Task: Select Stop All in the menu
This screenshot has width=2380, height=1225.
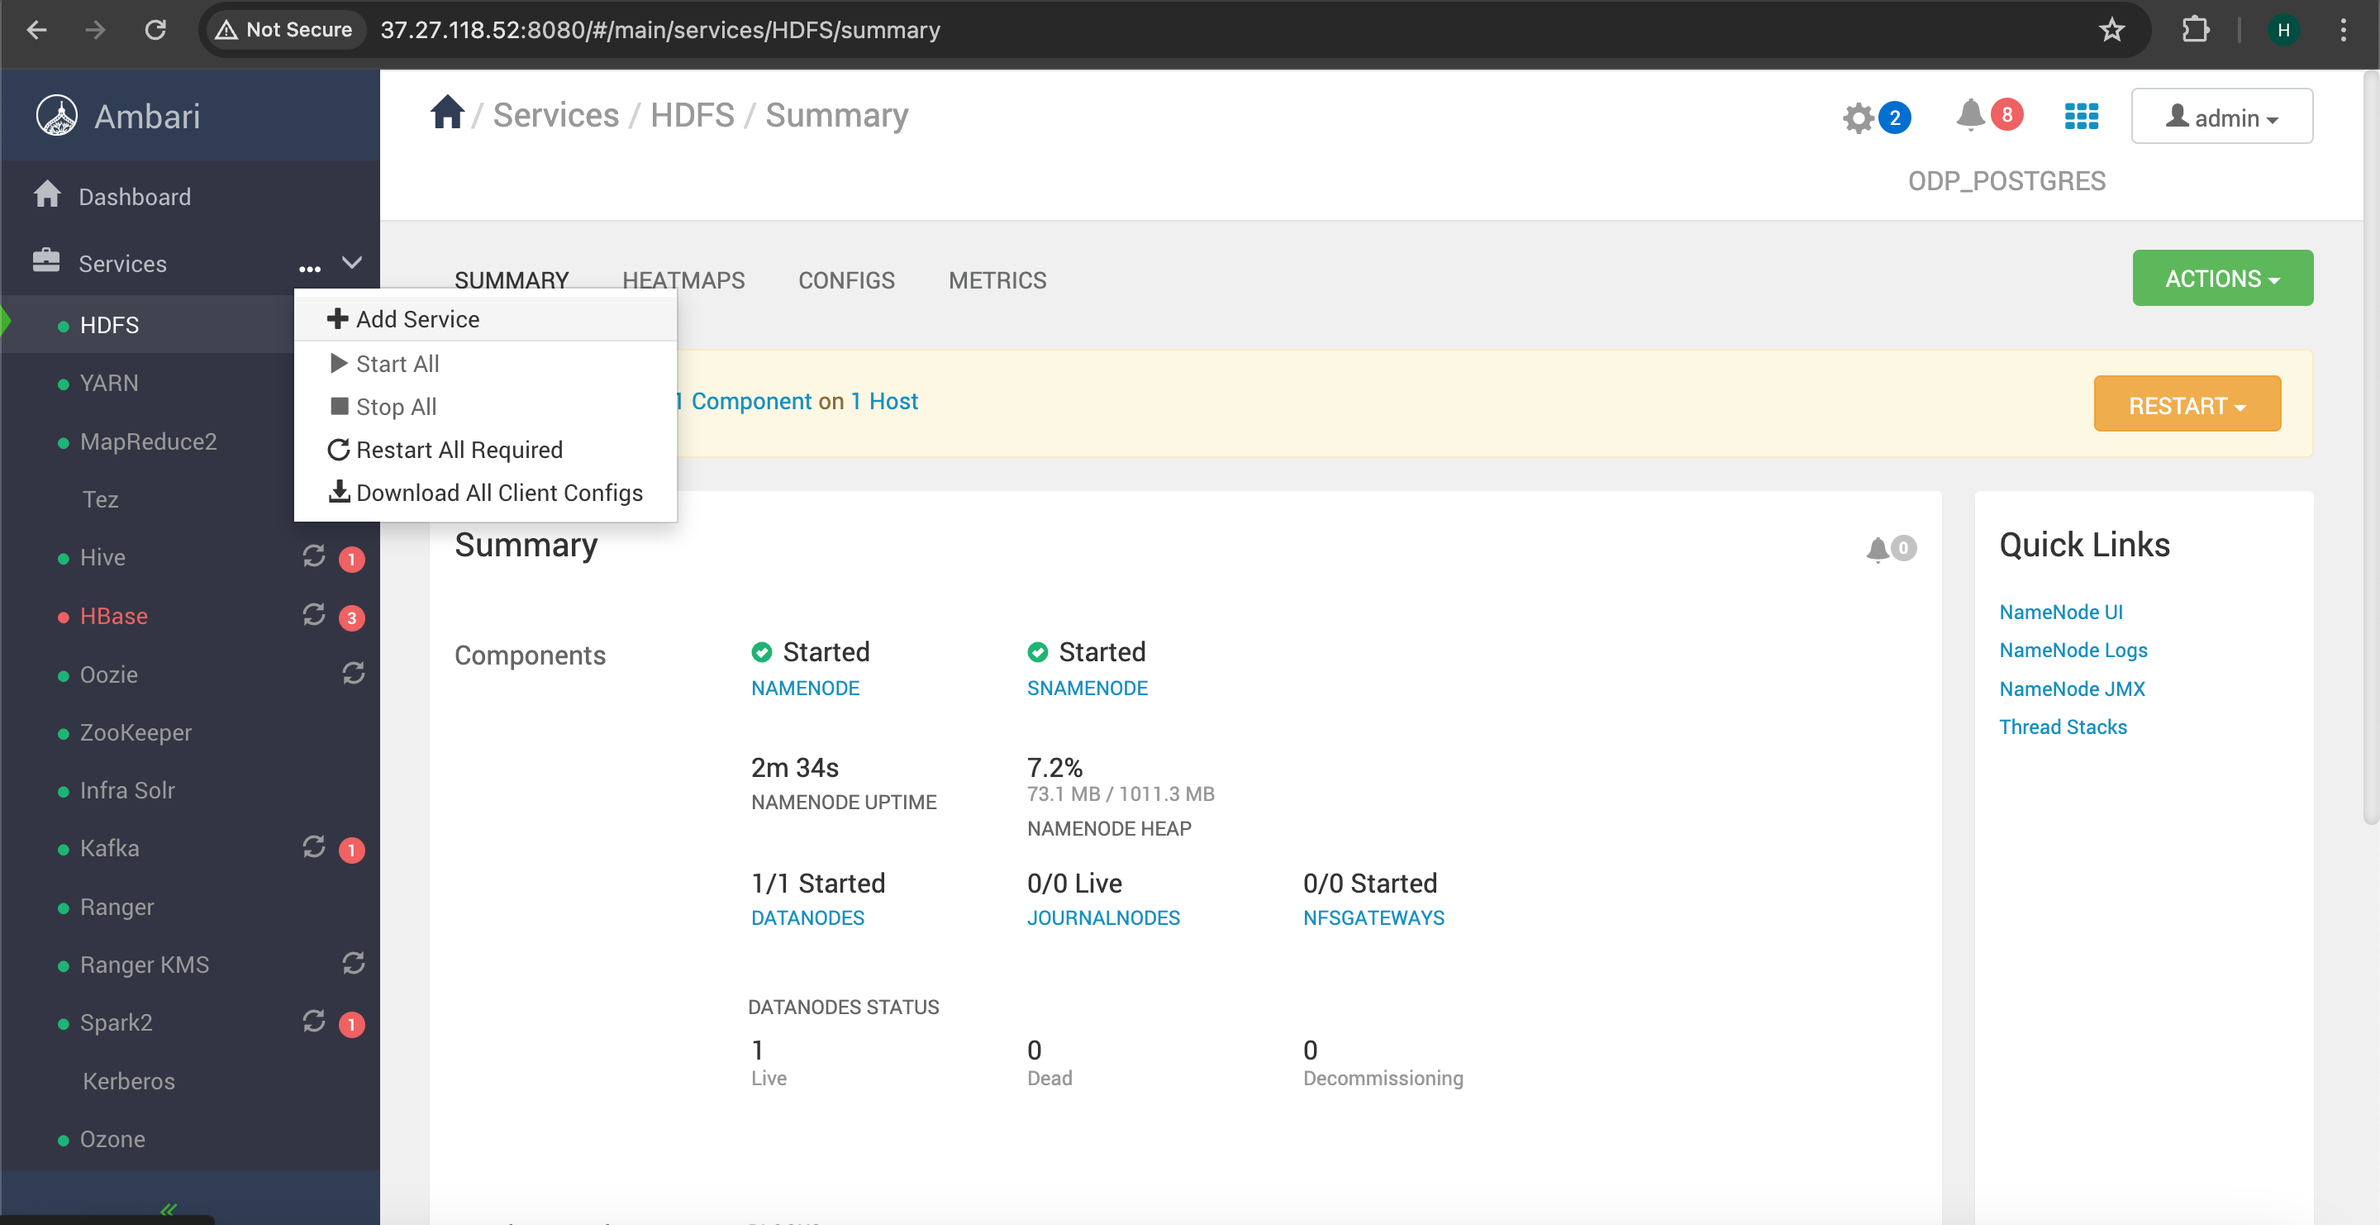Action: 486,407
